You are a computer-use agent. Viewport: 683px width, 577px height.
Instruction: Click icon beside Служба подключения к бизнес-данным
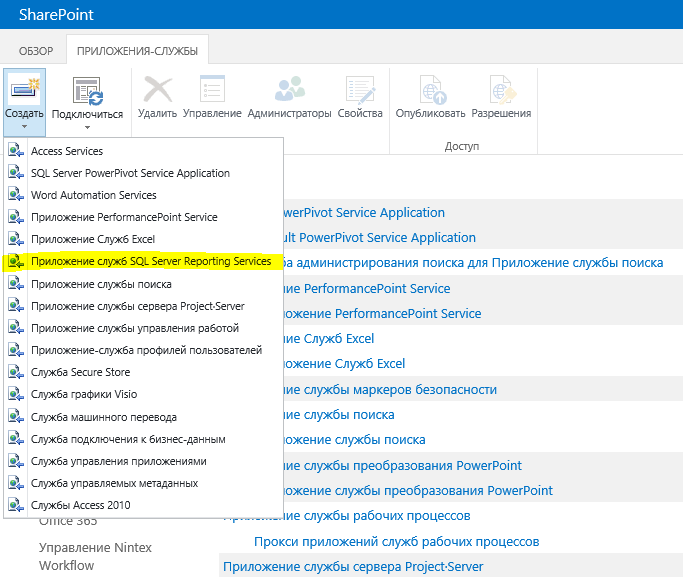[16, 439]
